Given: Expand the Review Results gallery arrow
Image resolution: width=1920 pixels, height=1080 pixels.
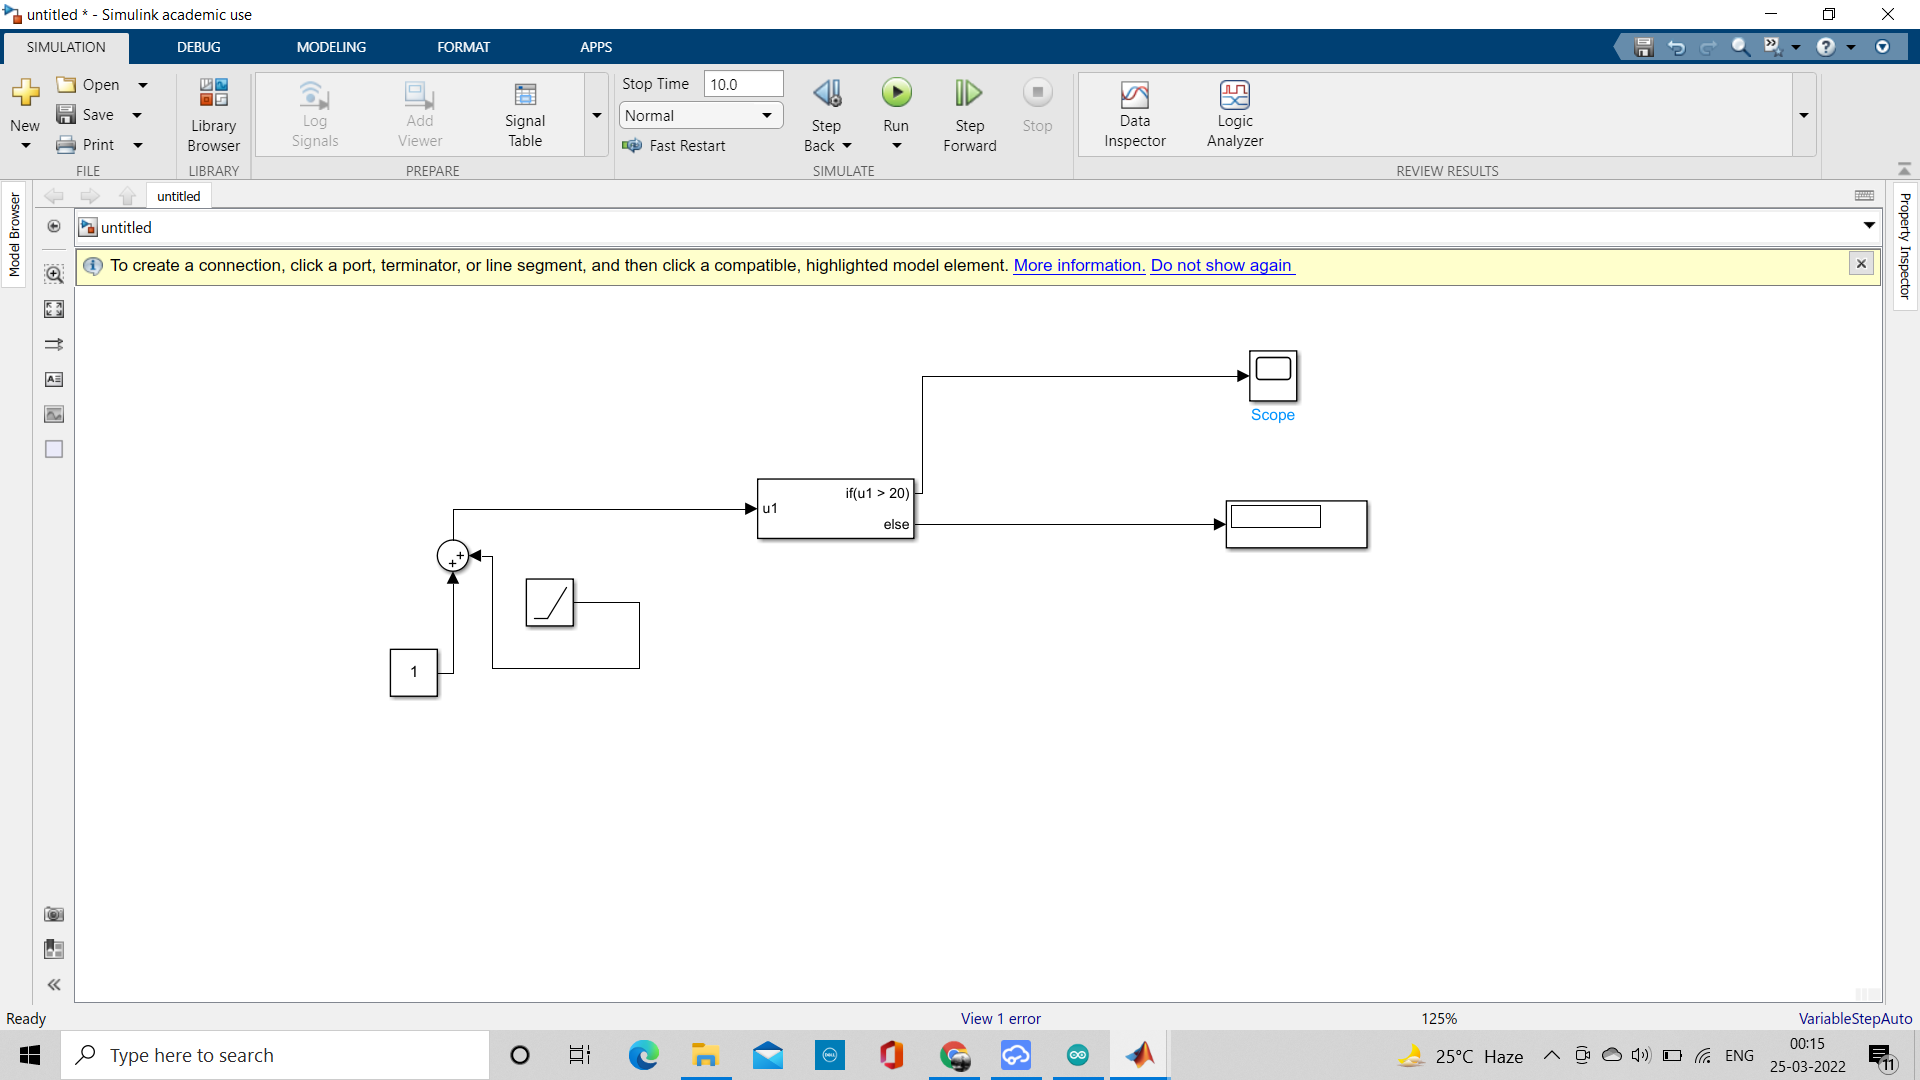Looking at the screenshot, I should 1804,115.
